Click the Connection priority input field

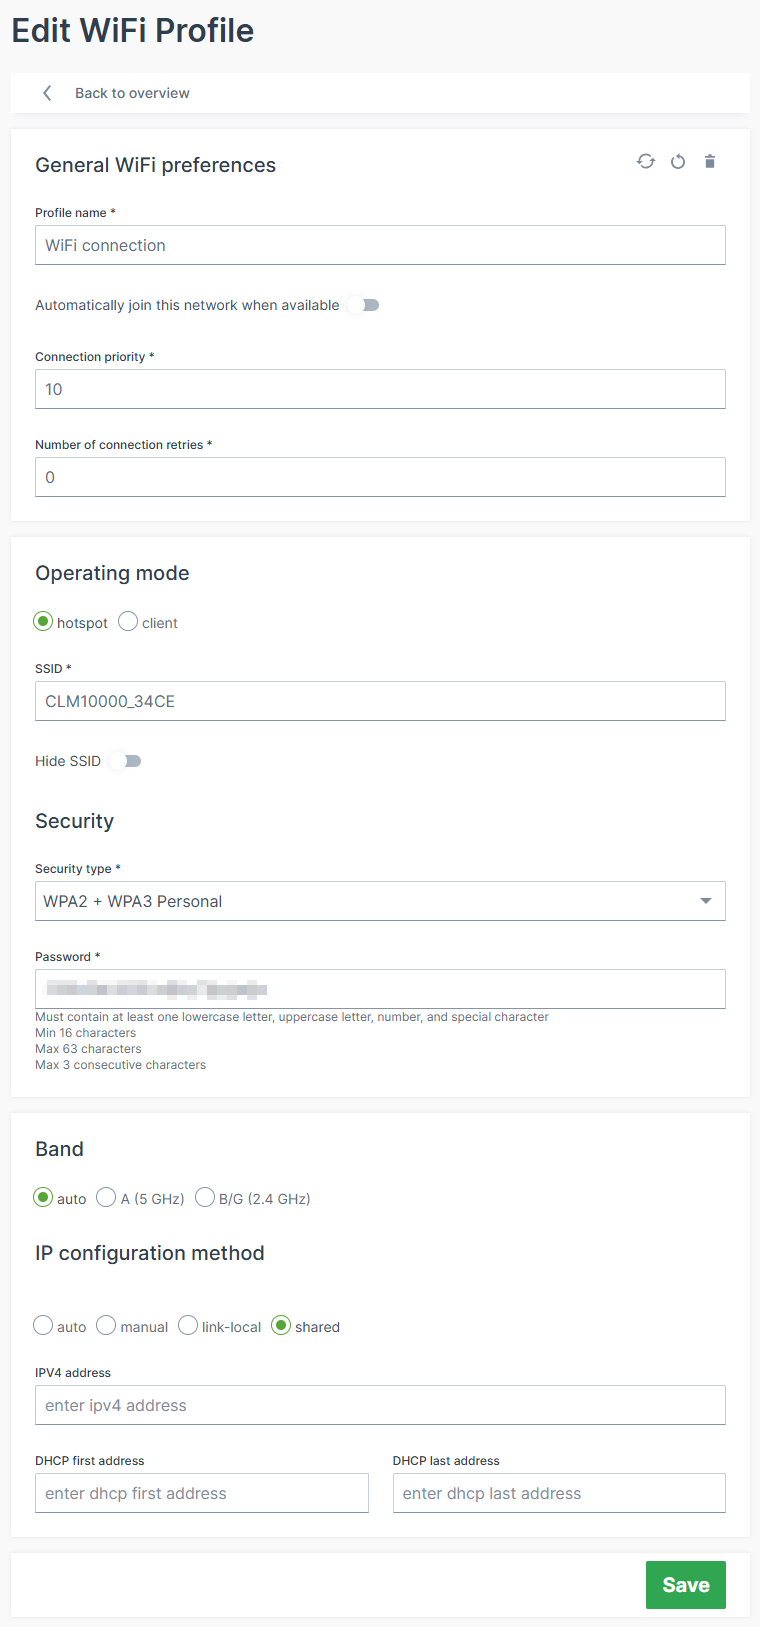pos(380,389)
